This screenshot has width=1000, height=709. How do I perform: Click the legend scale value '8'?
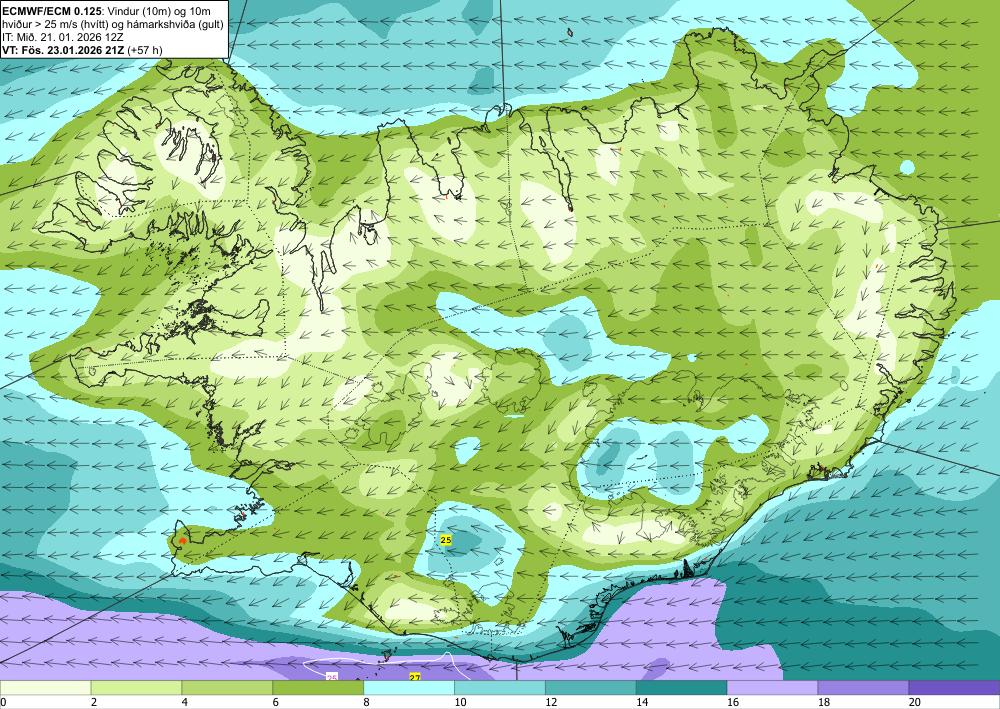[x=367, y=703]
